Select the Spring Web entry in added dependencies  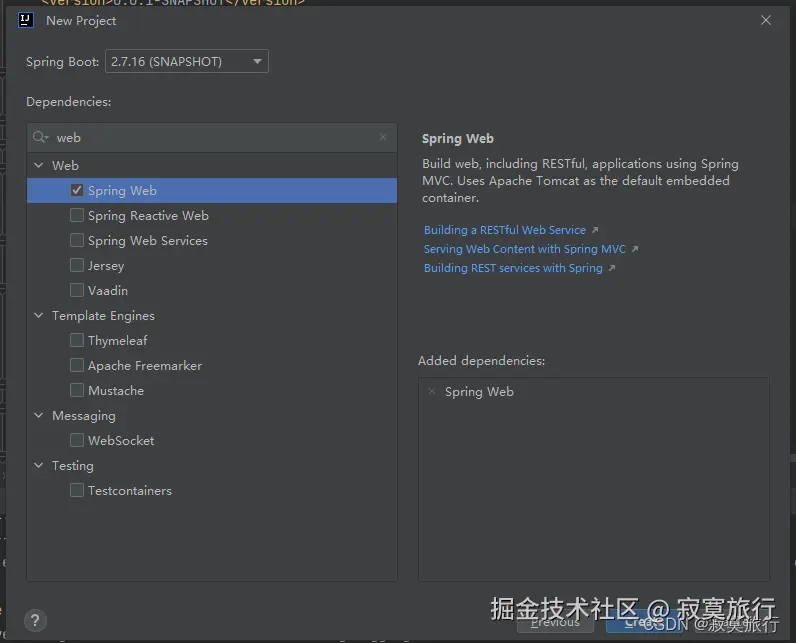point(479,392)
